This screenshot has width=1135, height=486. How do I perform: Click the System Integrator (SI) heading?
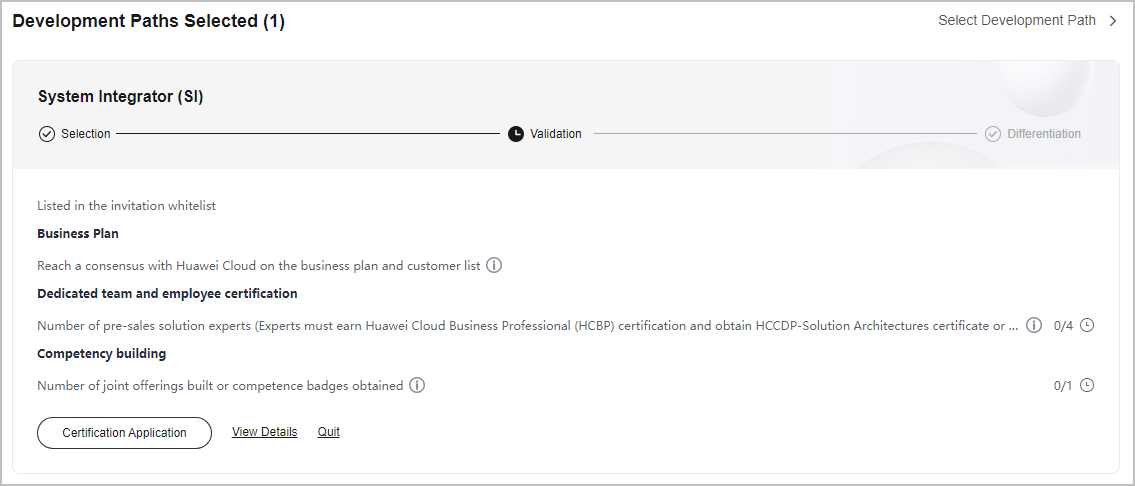[120, 96]
